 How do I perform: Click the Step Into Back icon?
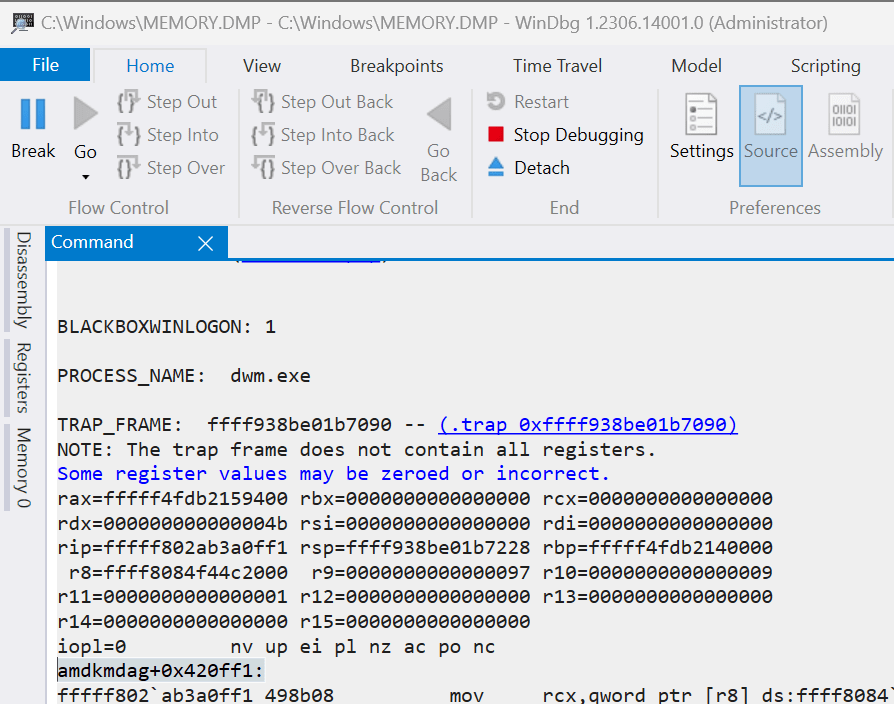(x=263, y=135)
